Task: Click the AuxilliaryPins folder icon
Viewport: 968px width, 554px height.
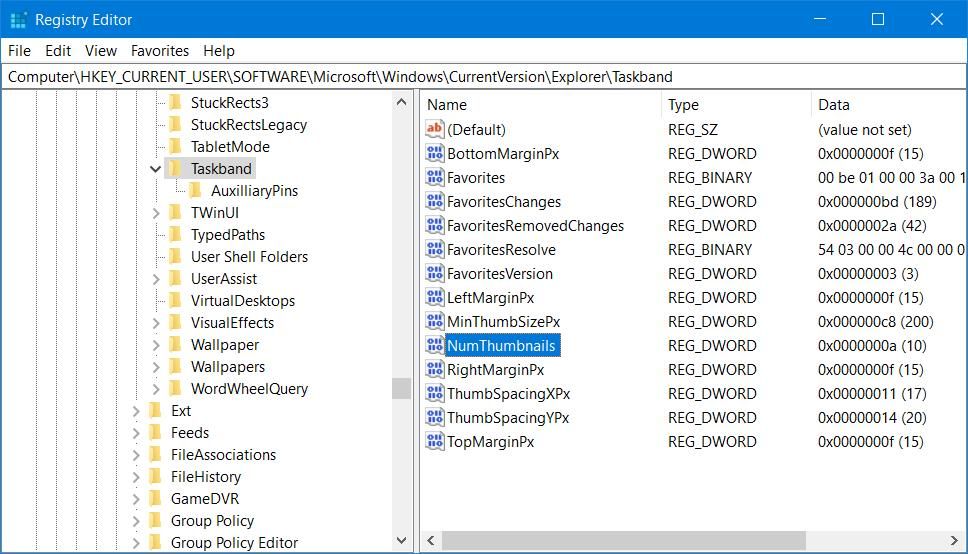Action: point(196,190)
